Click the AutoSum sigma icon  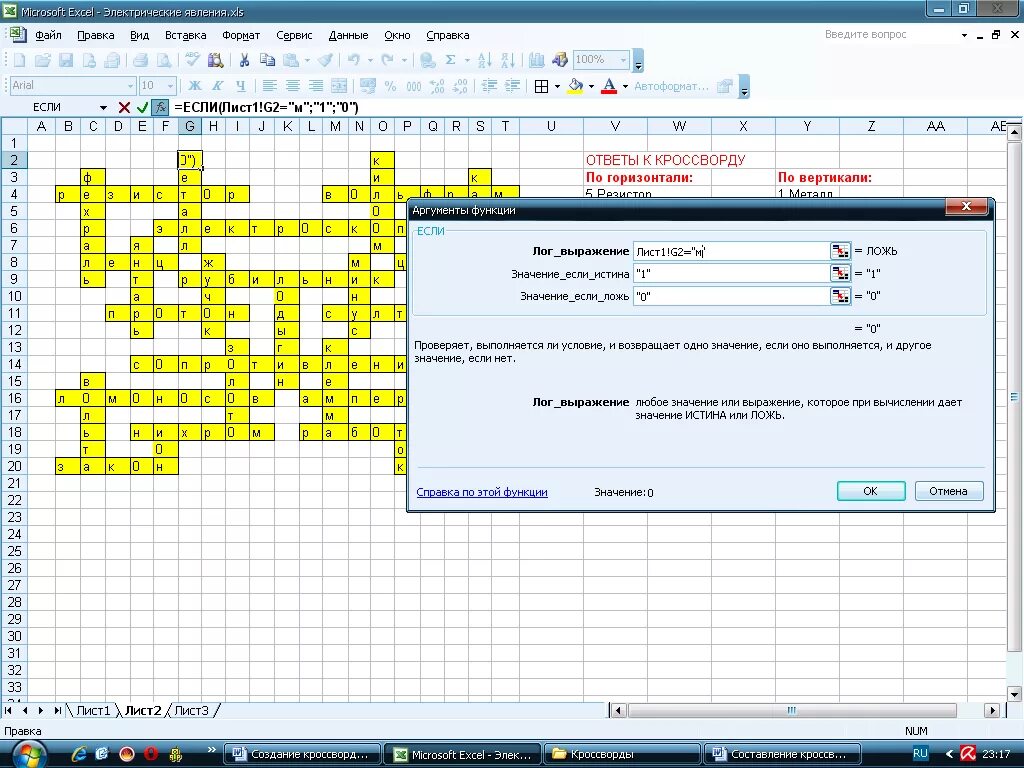450,60
